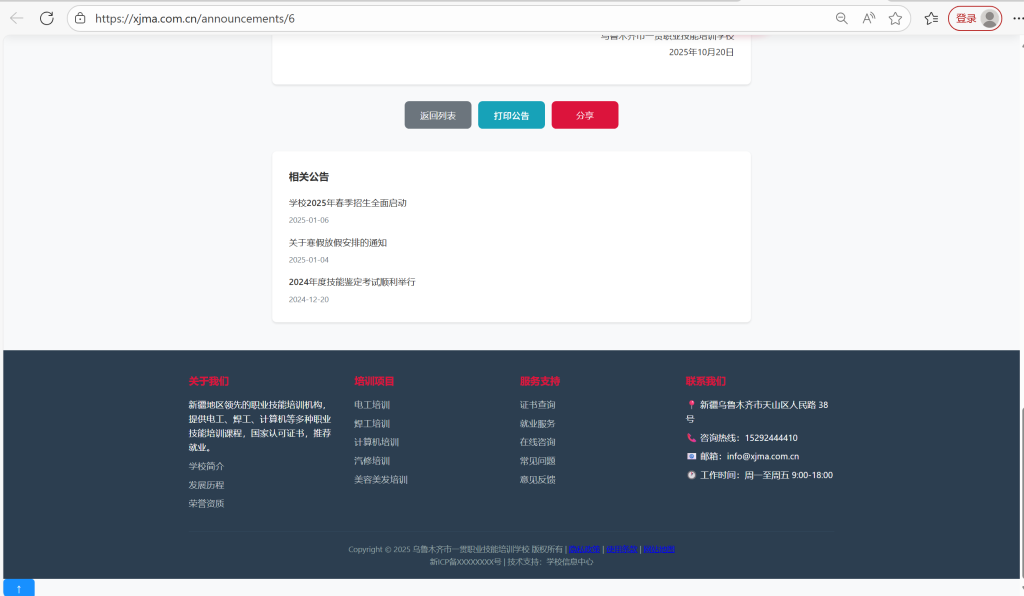Click the browser back arrow
The image size is (1024, 596).
(x=17, y=18)
